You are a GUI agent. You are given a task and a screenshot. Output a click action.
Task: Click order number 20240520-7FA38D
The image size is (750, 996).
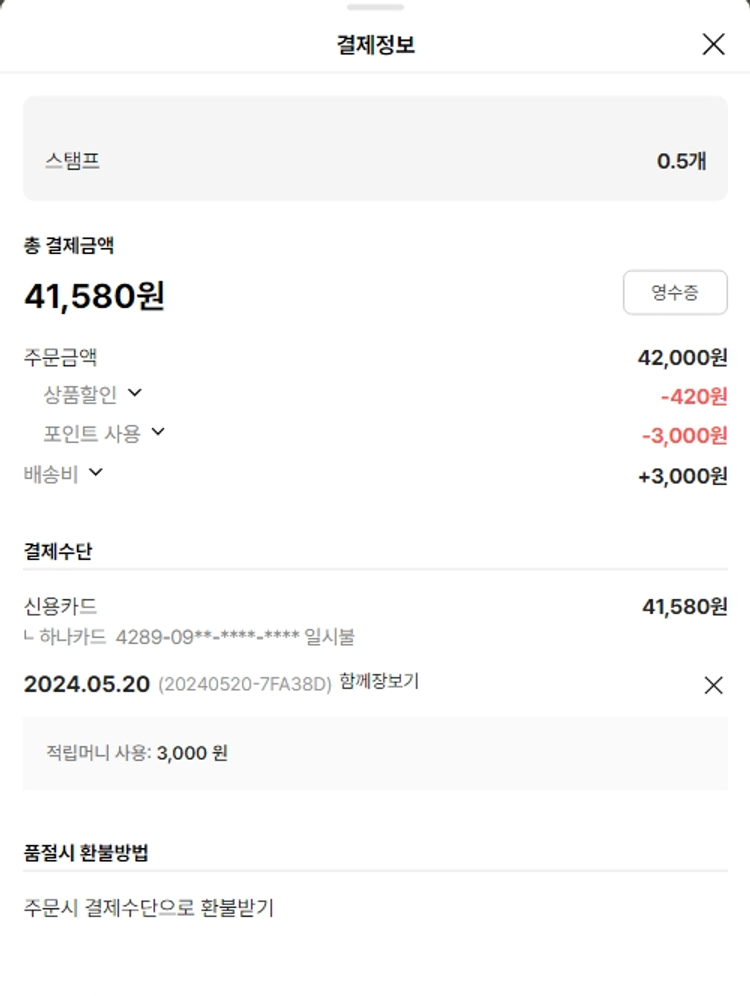[245, 685]
